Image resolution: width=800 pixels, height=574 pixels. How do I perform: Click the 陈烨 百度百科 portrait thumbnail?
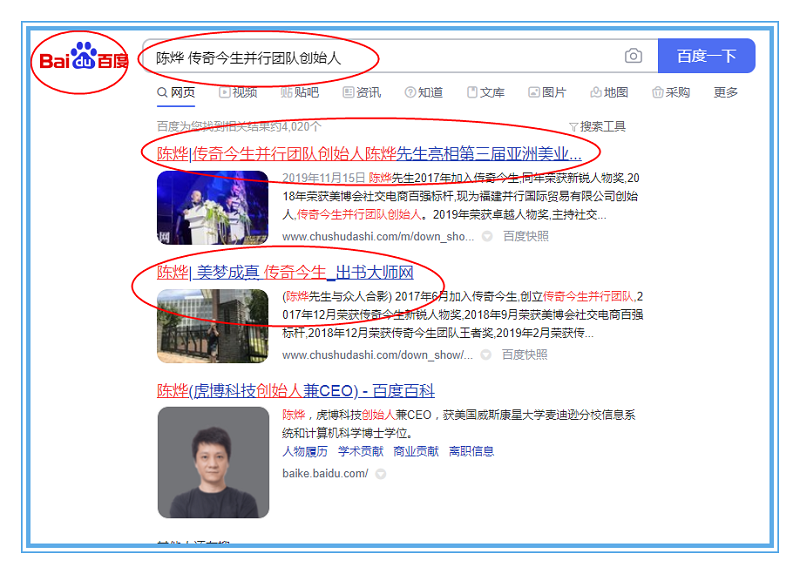pos(213,462)
